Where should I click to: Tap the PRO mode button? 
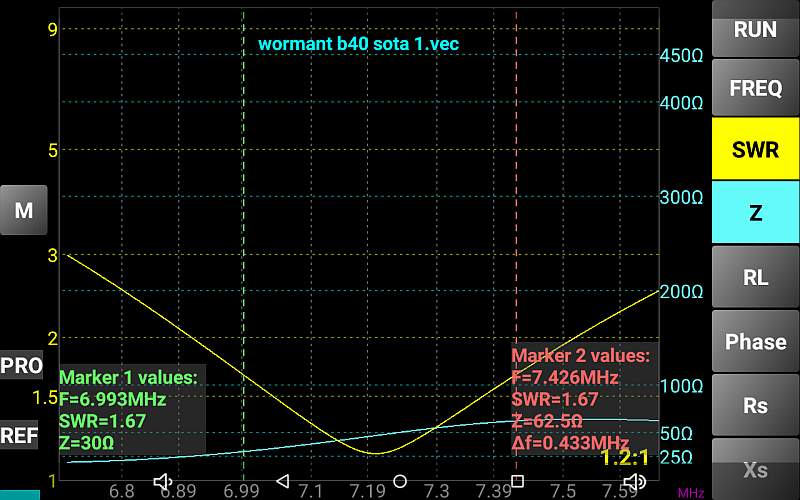click(x=22, y=366)
